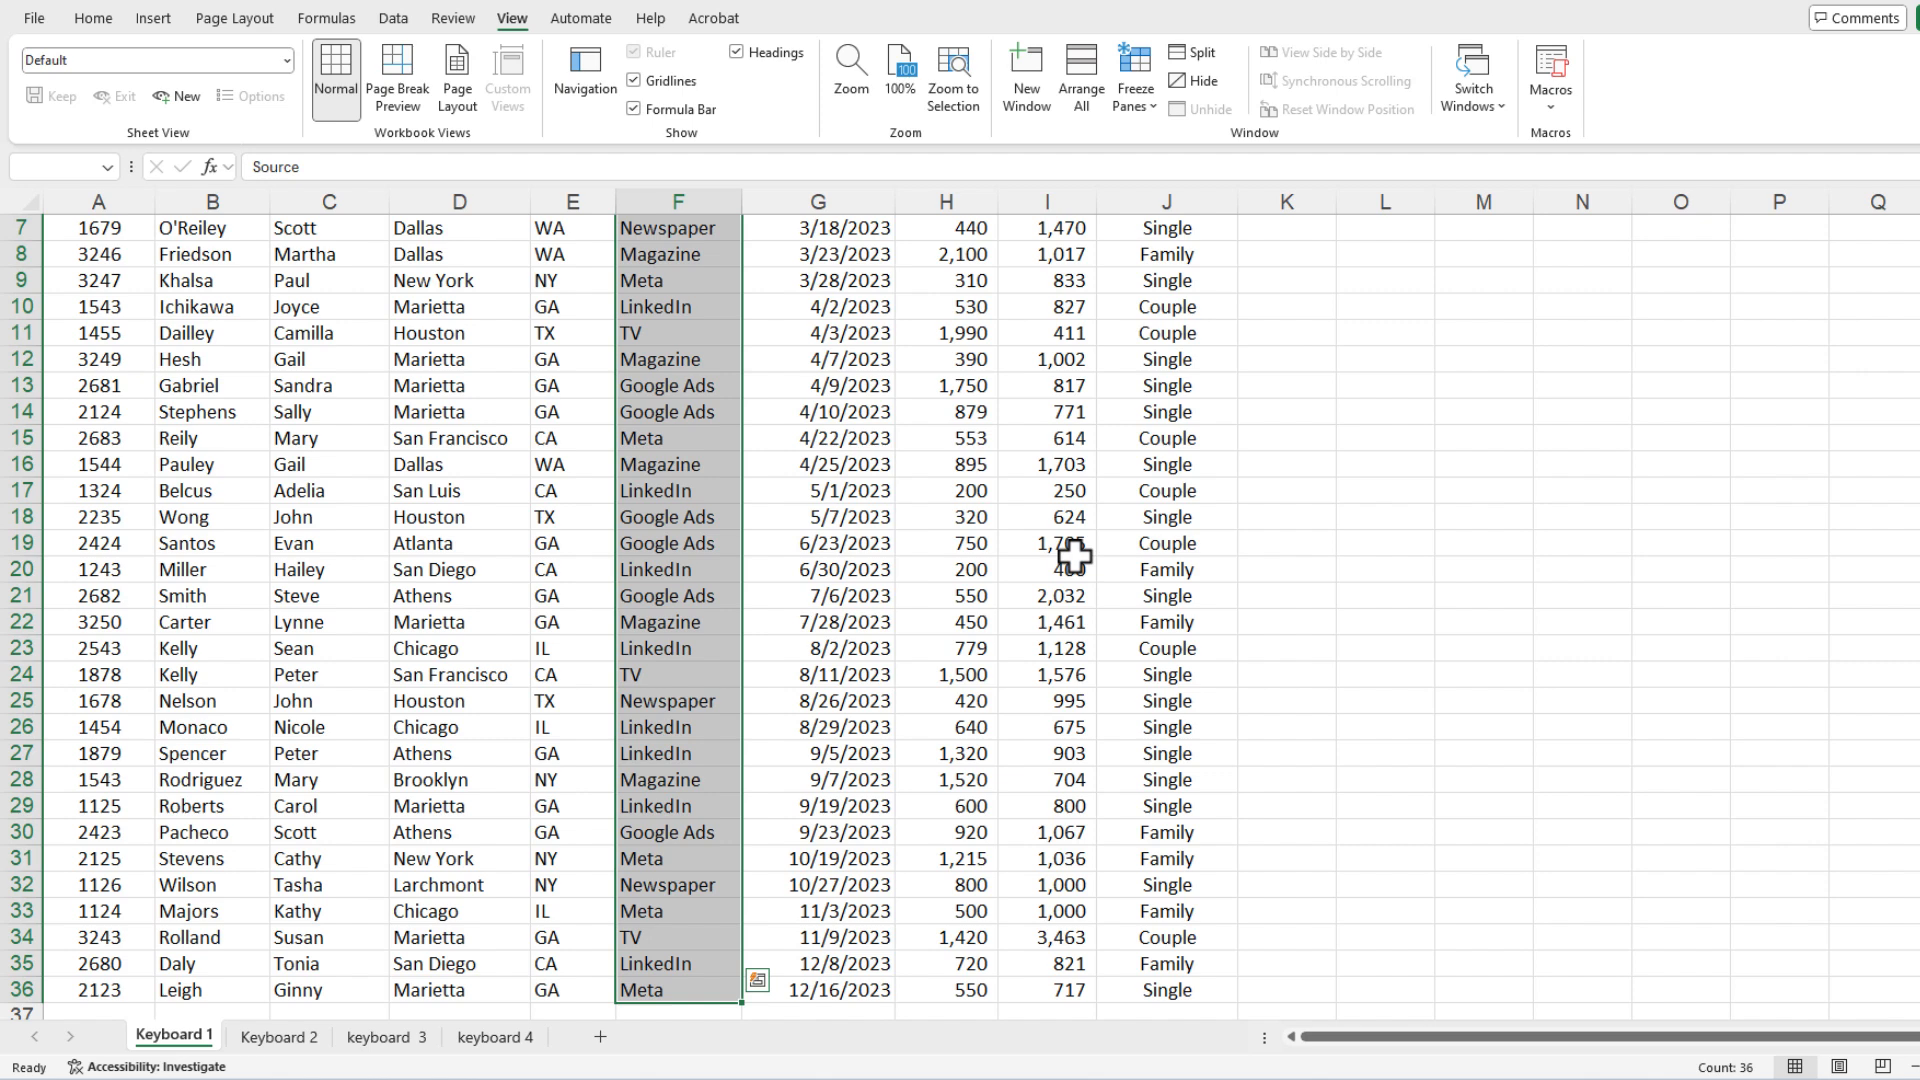Open the Navigation pane icon
1920x1080 pixels.
585,62
